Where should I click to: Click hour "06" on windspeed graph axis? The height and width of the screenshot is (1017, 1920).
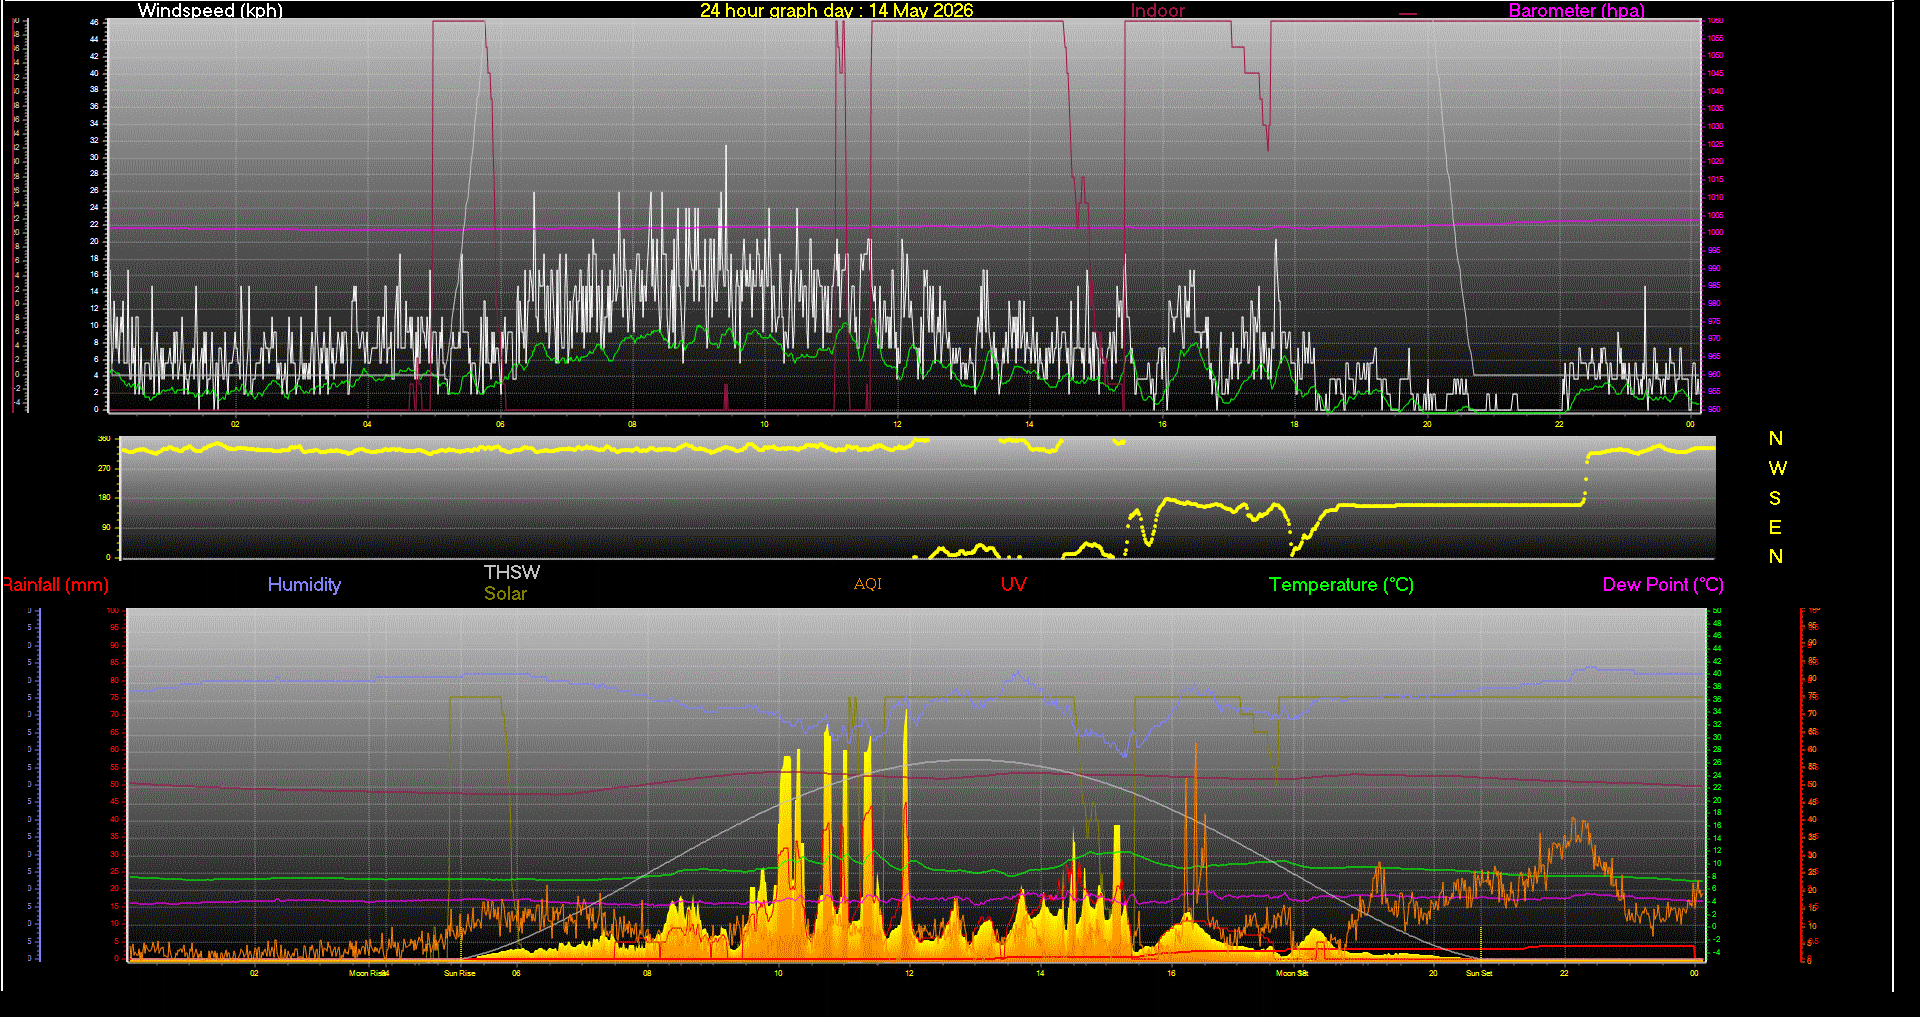[500, 424]
